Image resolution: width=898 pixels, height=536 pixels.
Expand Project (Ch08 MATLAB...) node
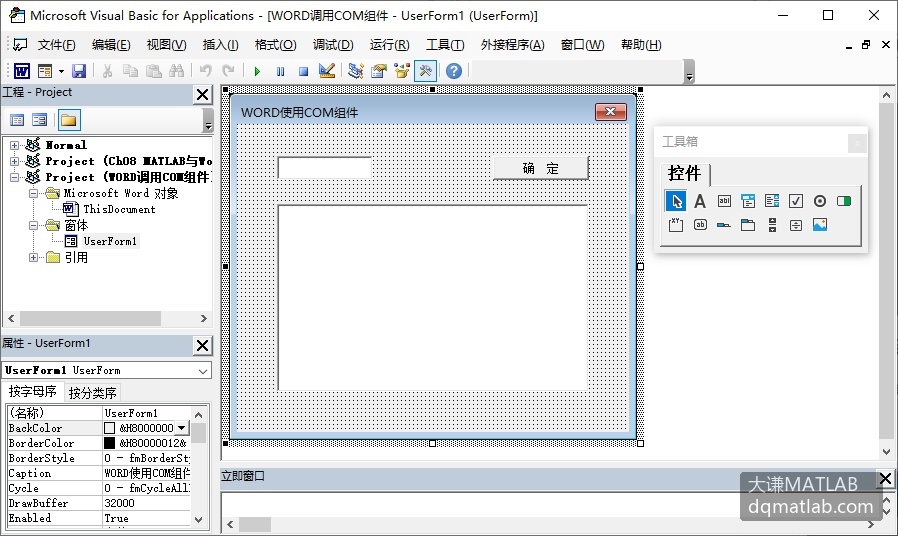[15, 161]
